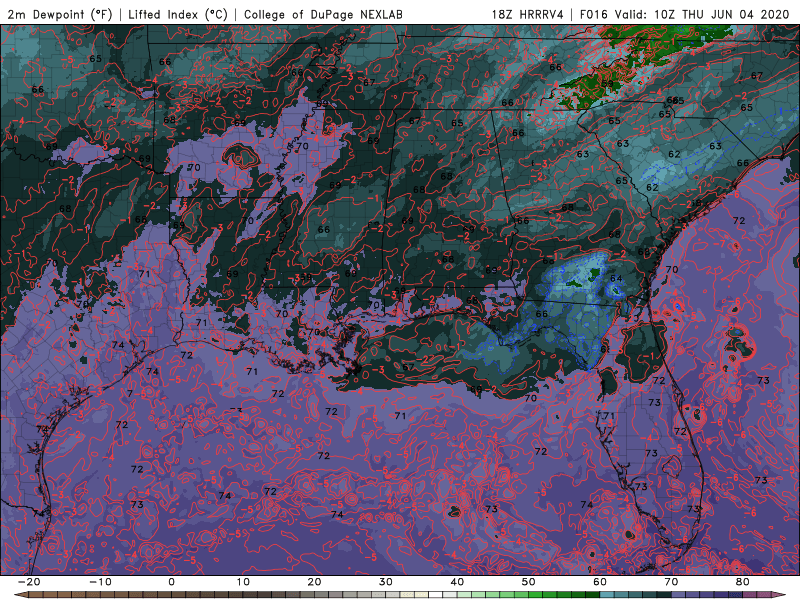The width and height of the screenshot is (800, 600).
Task: Click the "2m Dewpoint (°F)" title text
Action: pos(59,14)
